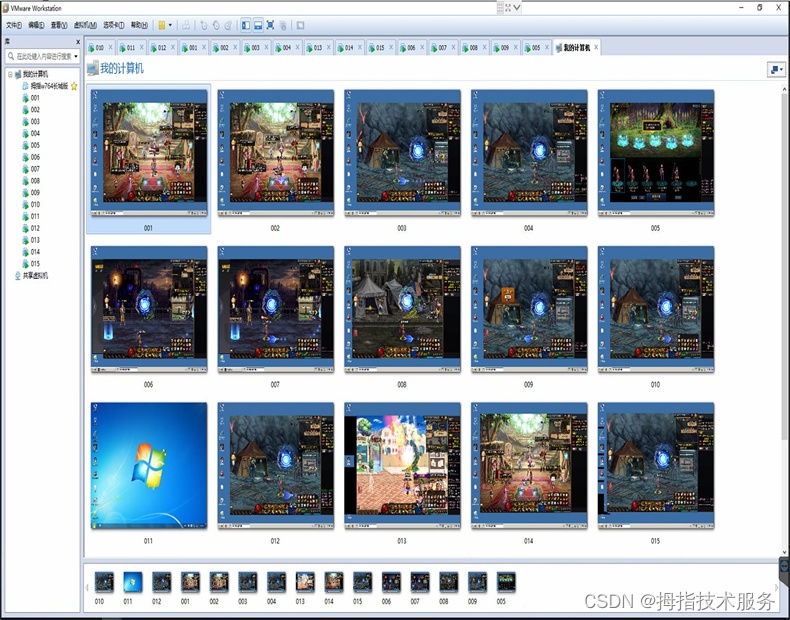Open the 虚拟机 (VM) menu
Viewport: 790px width, 620px height.
tap(85, 25)
